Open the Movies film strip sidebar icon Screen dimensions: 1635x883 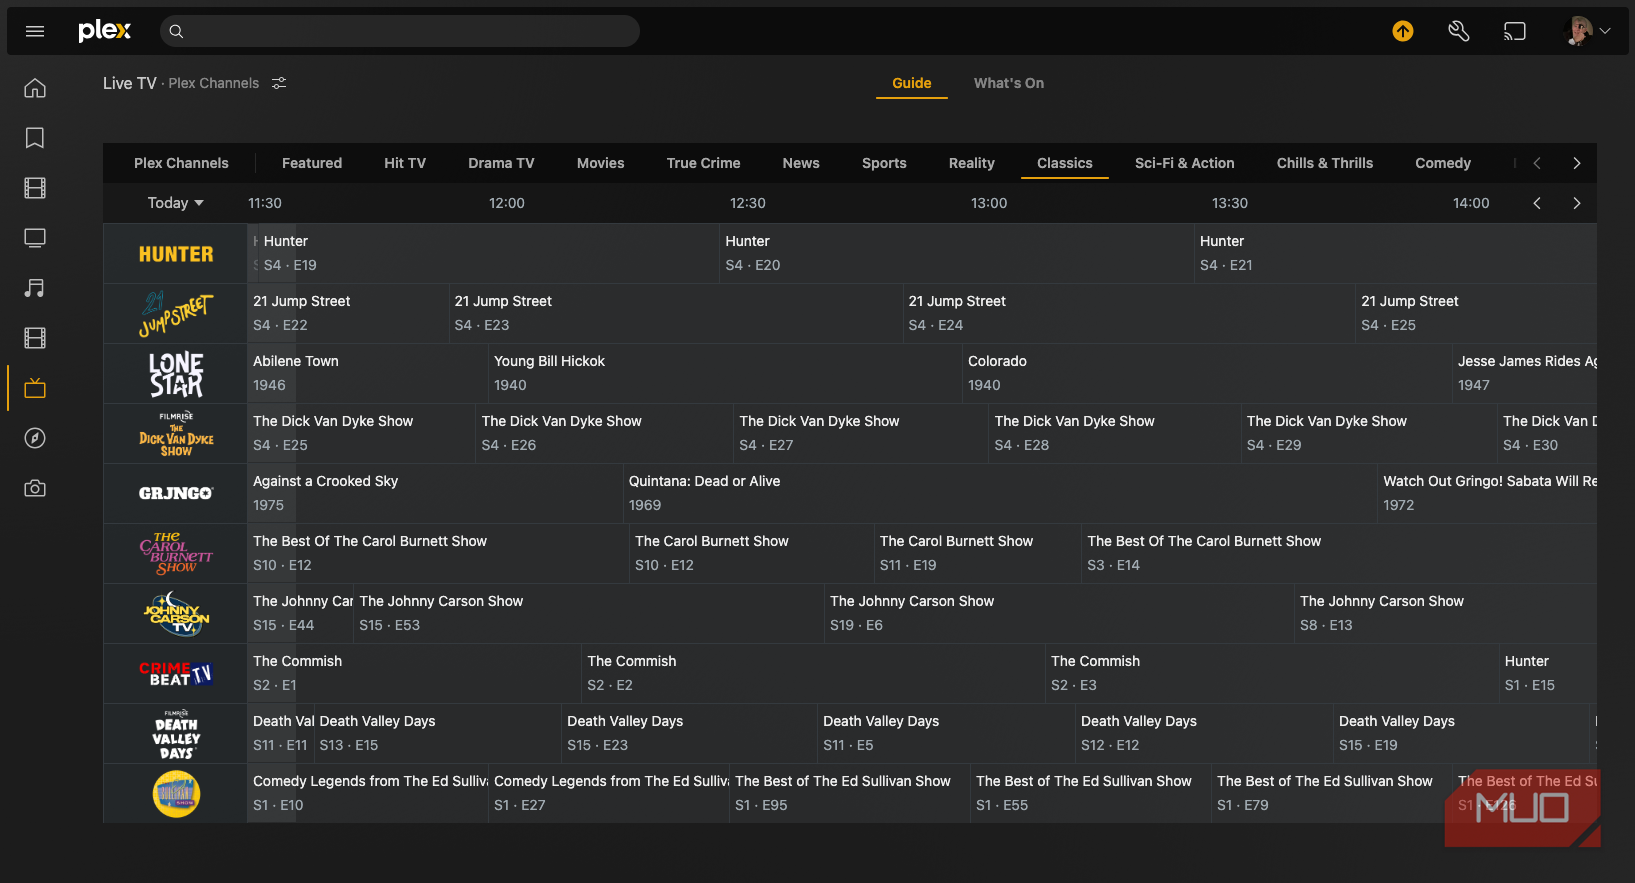[x=35, y=188]
